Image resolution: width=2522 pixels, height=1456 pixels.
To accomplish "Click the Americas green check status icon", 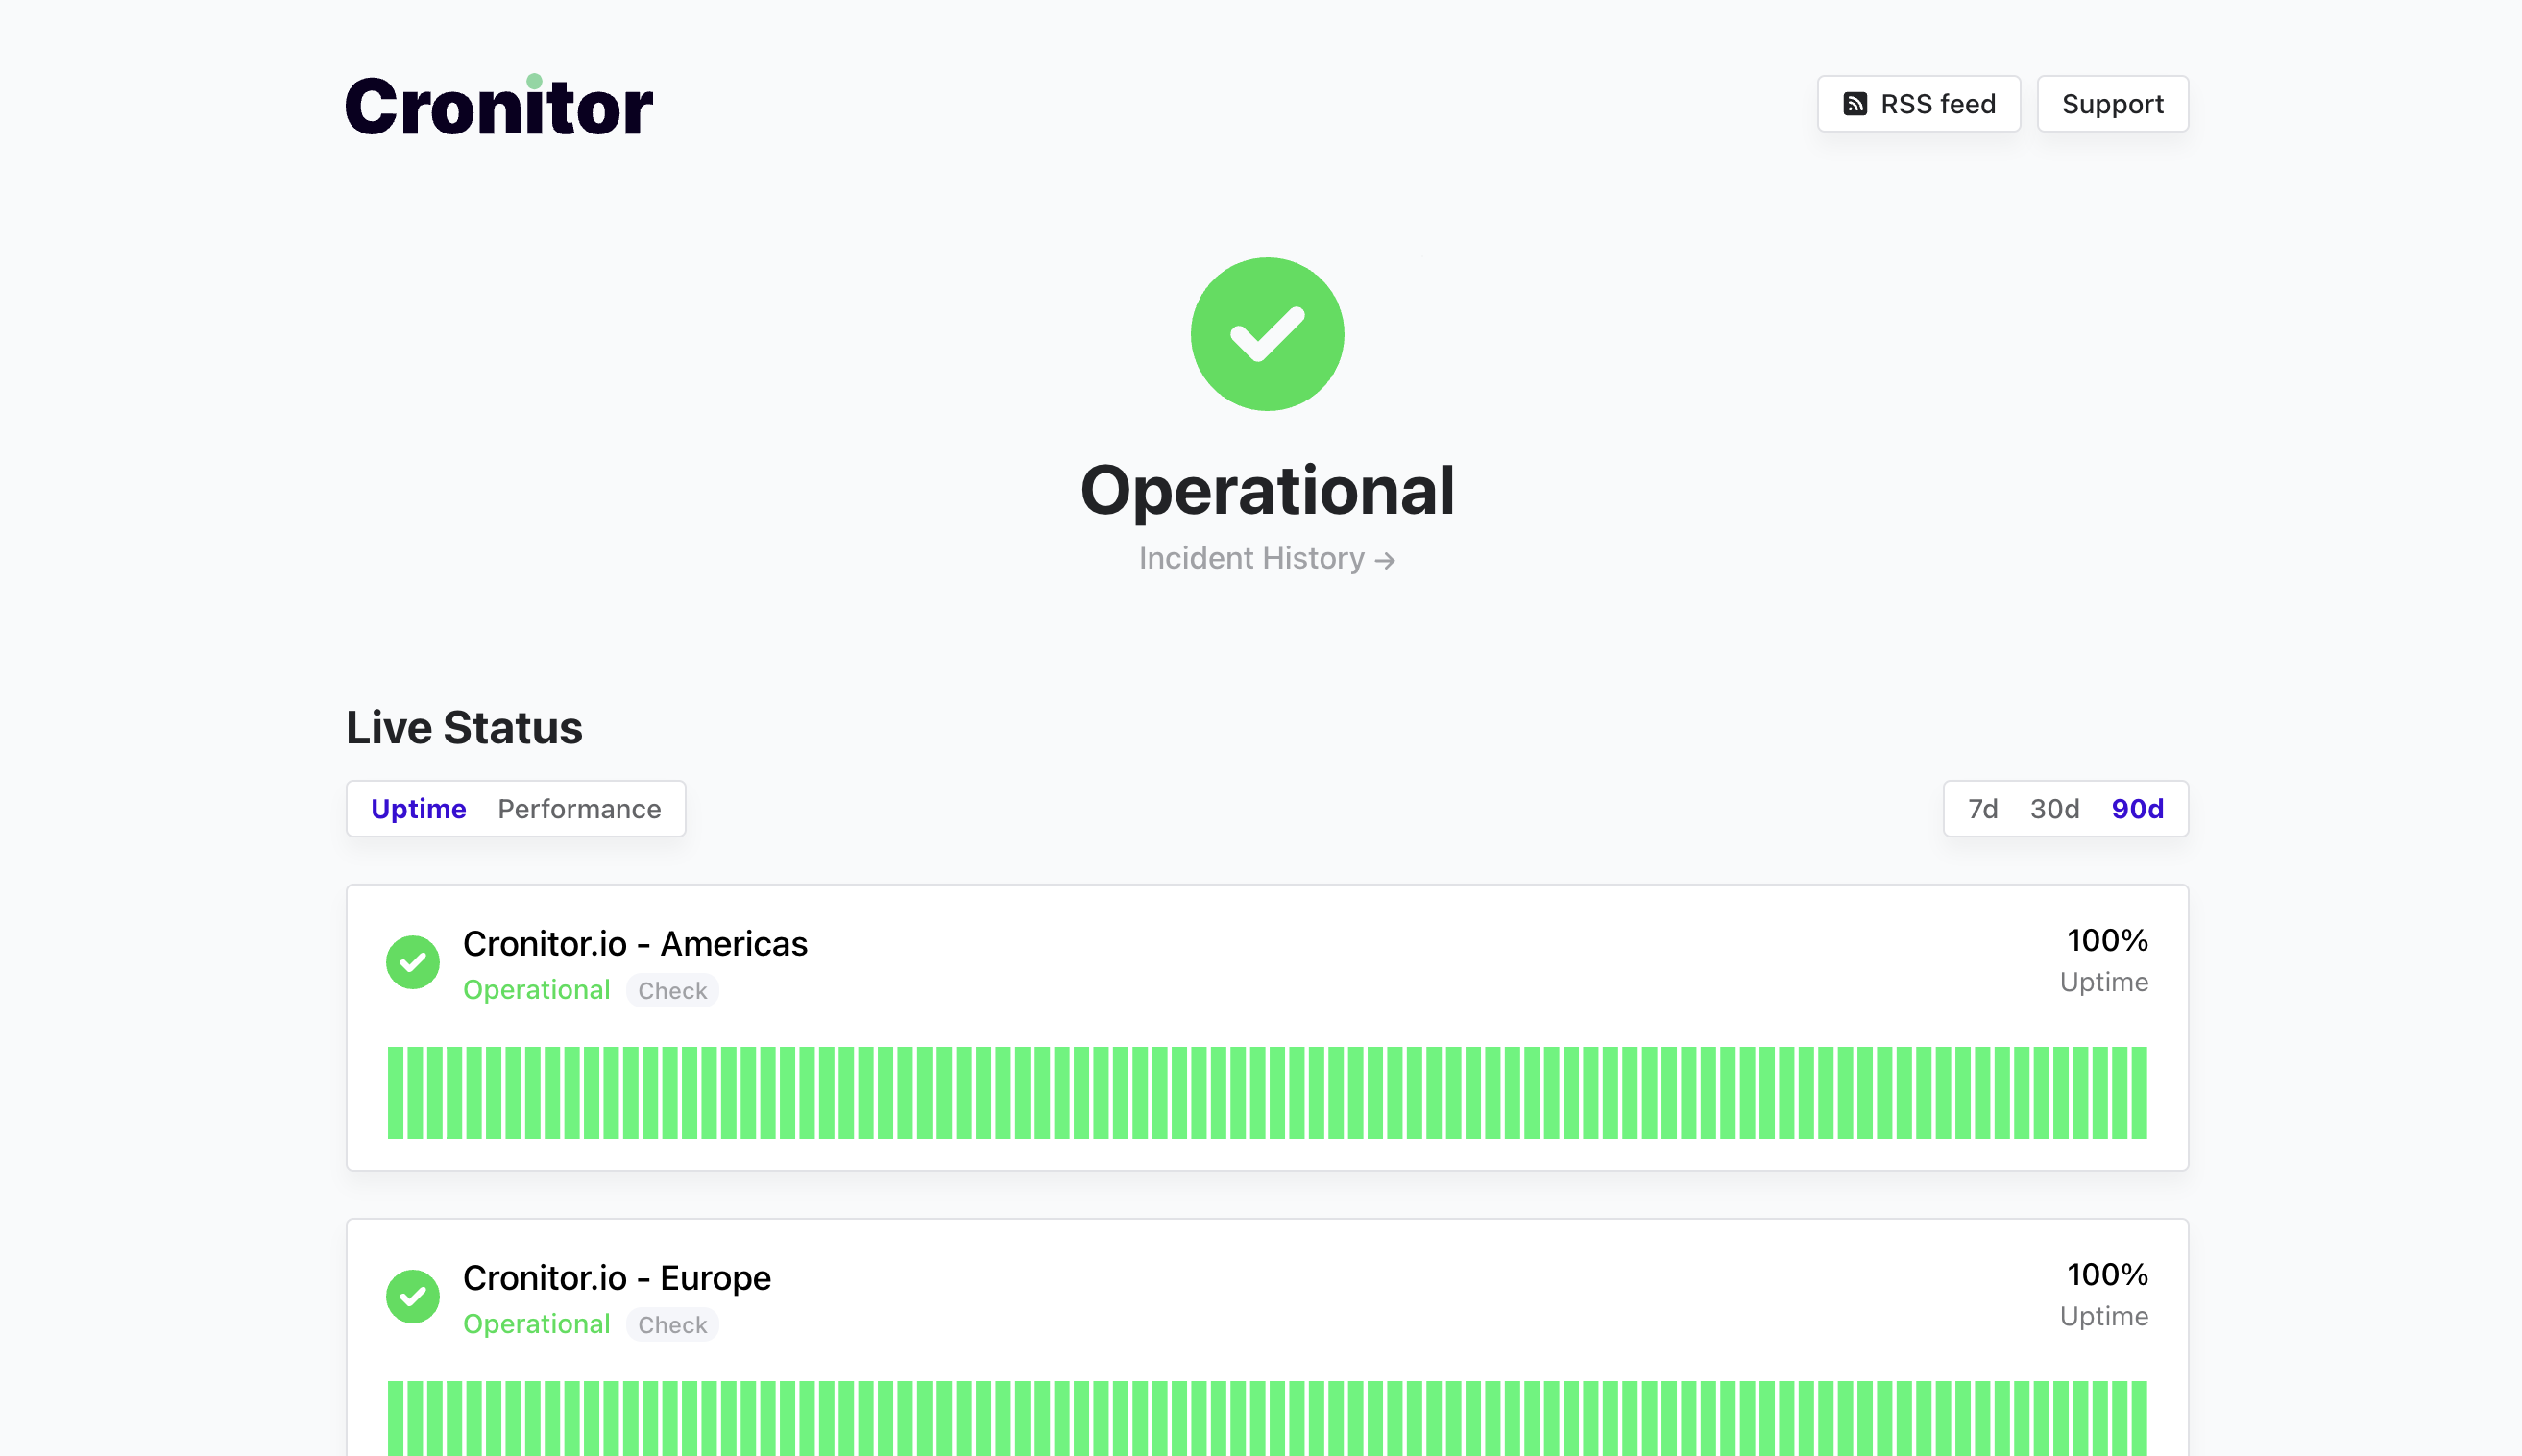I will (x=413, y=962).
